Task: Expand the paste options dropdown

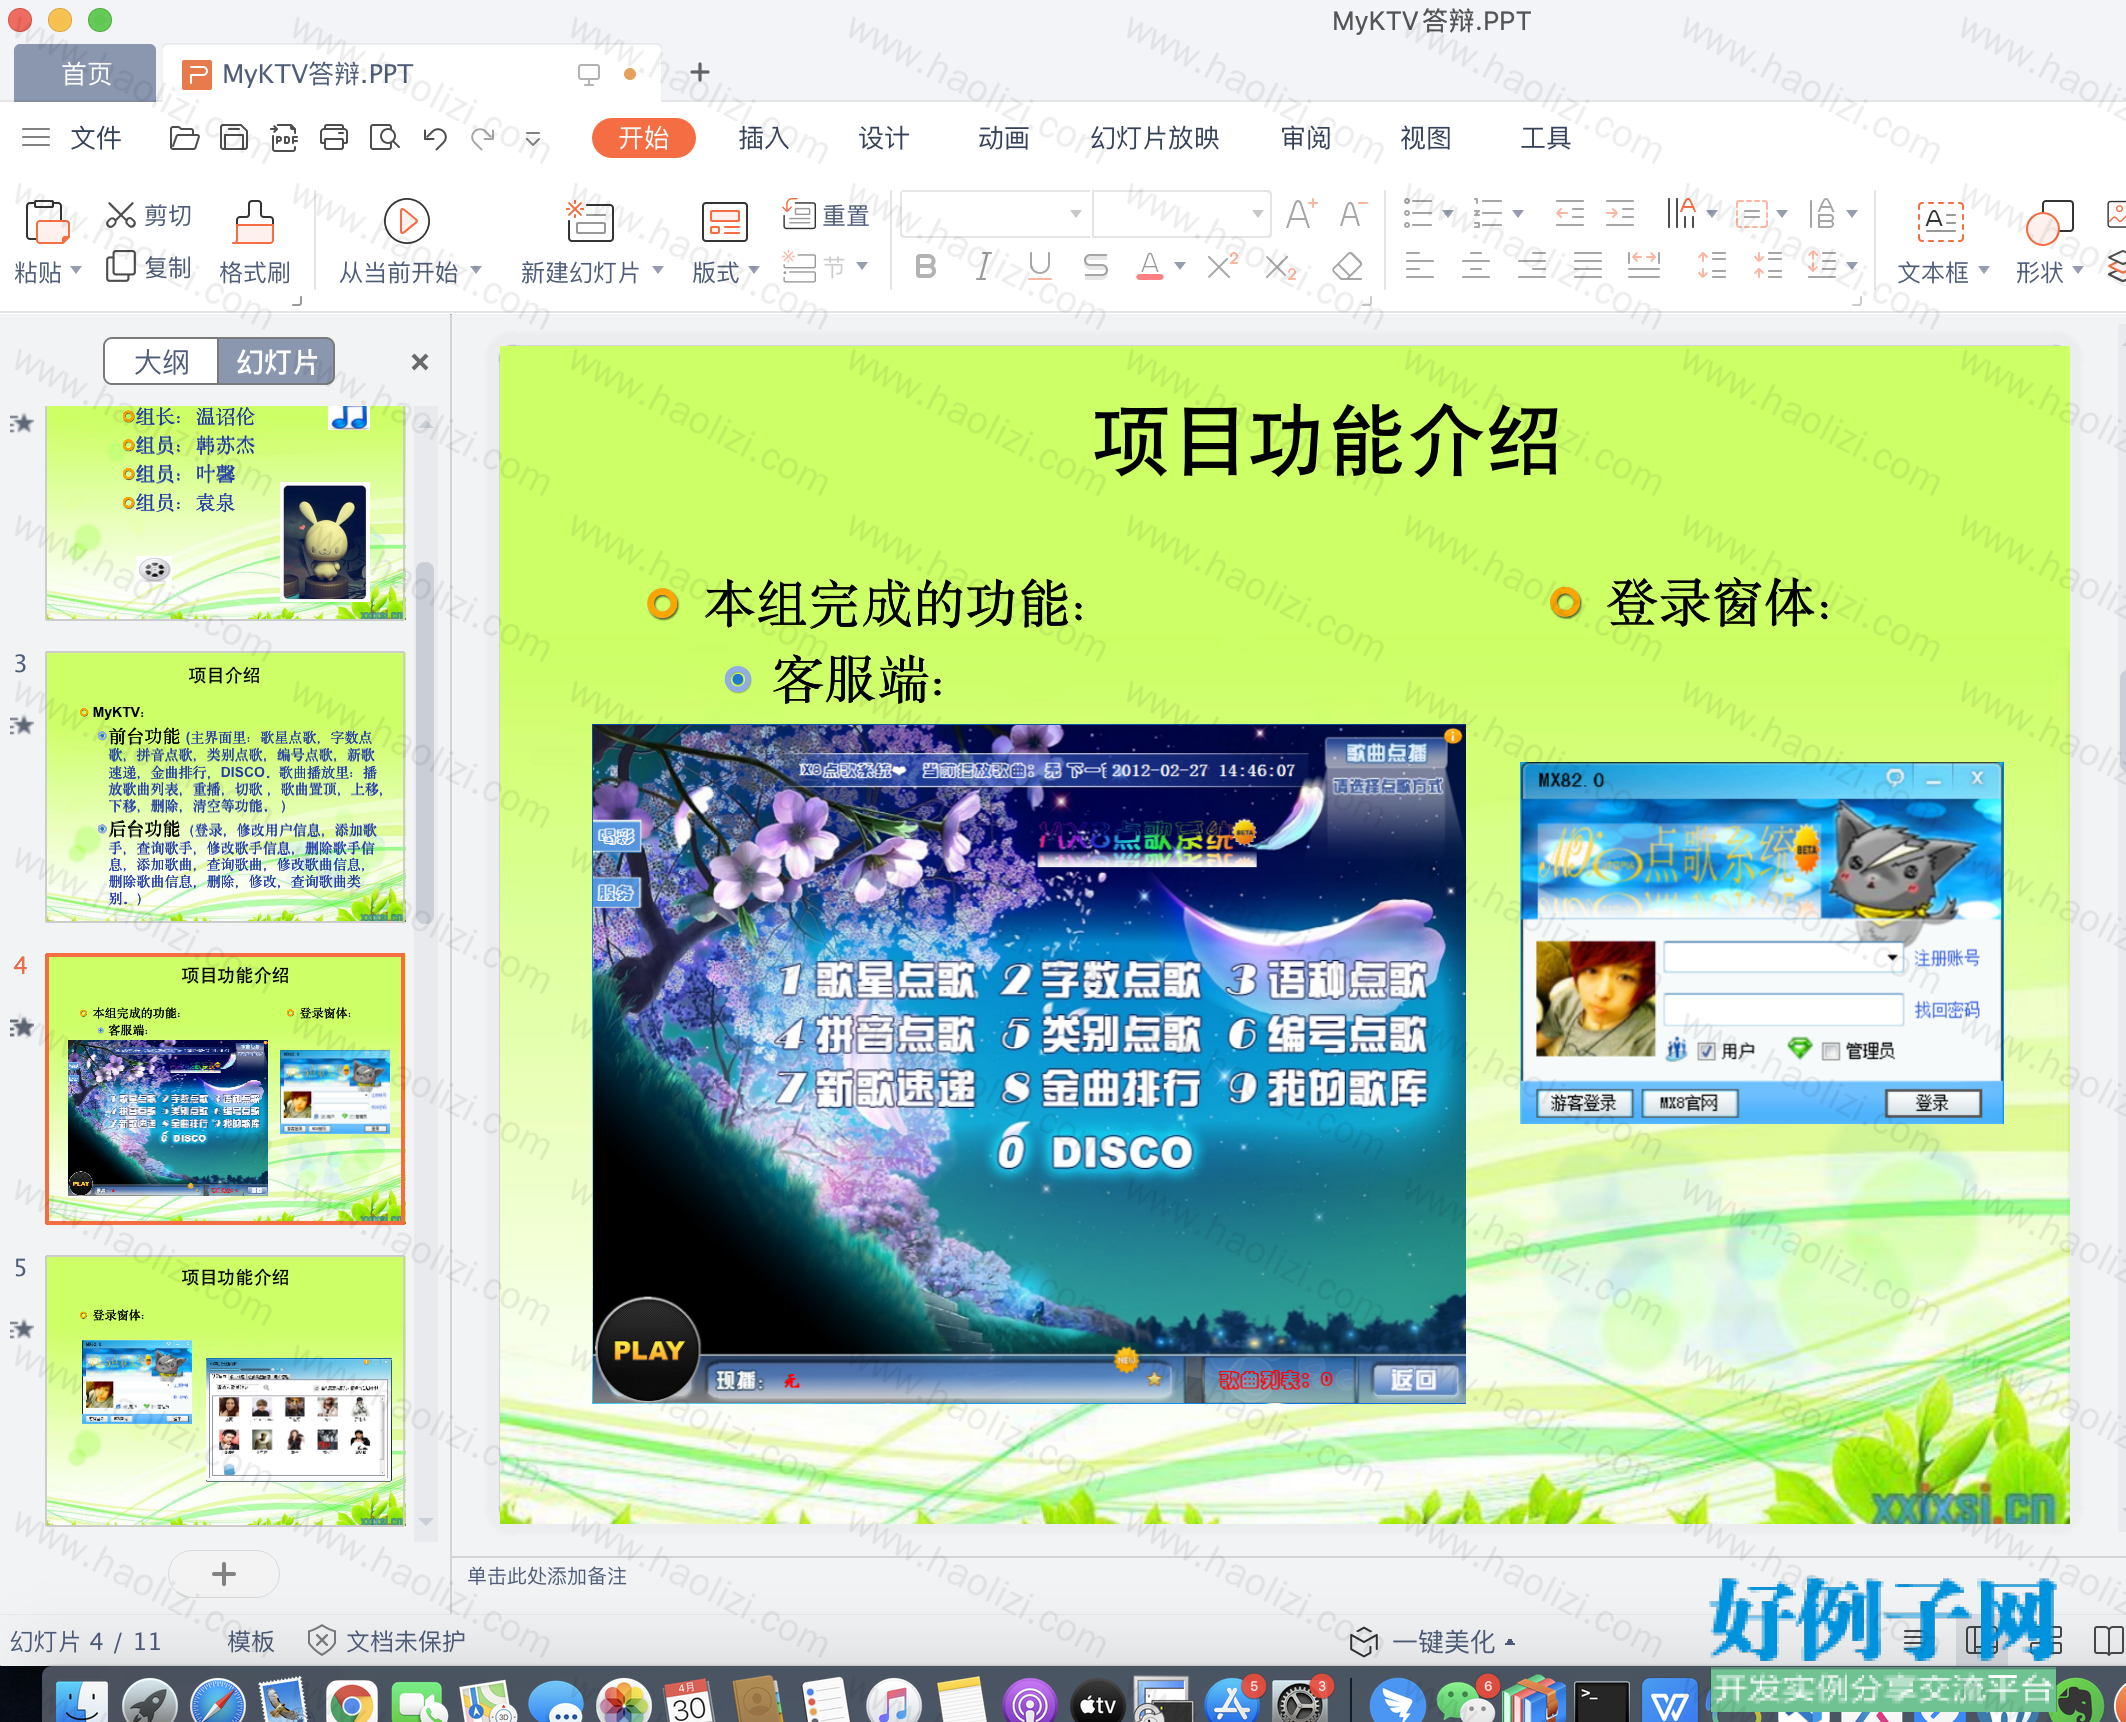Action: pos(76,270)
